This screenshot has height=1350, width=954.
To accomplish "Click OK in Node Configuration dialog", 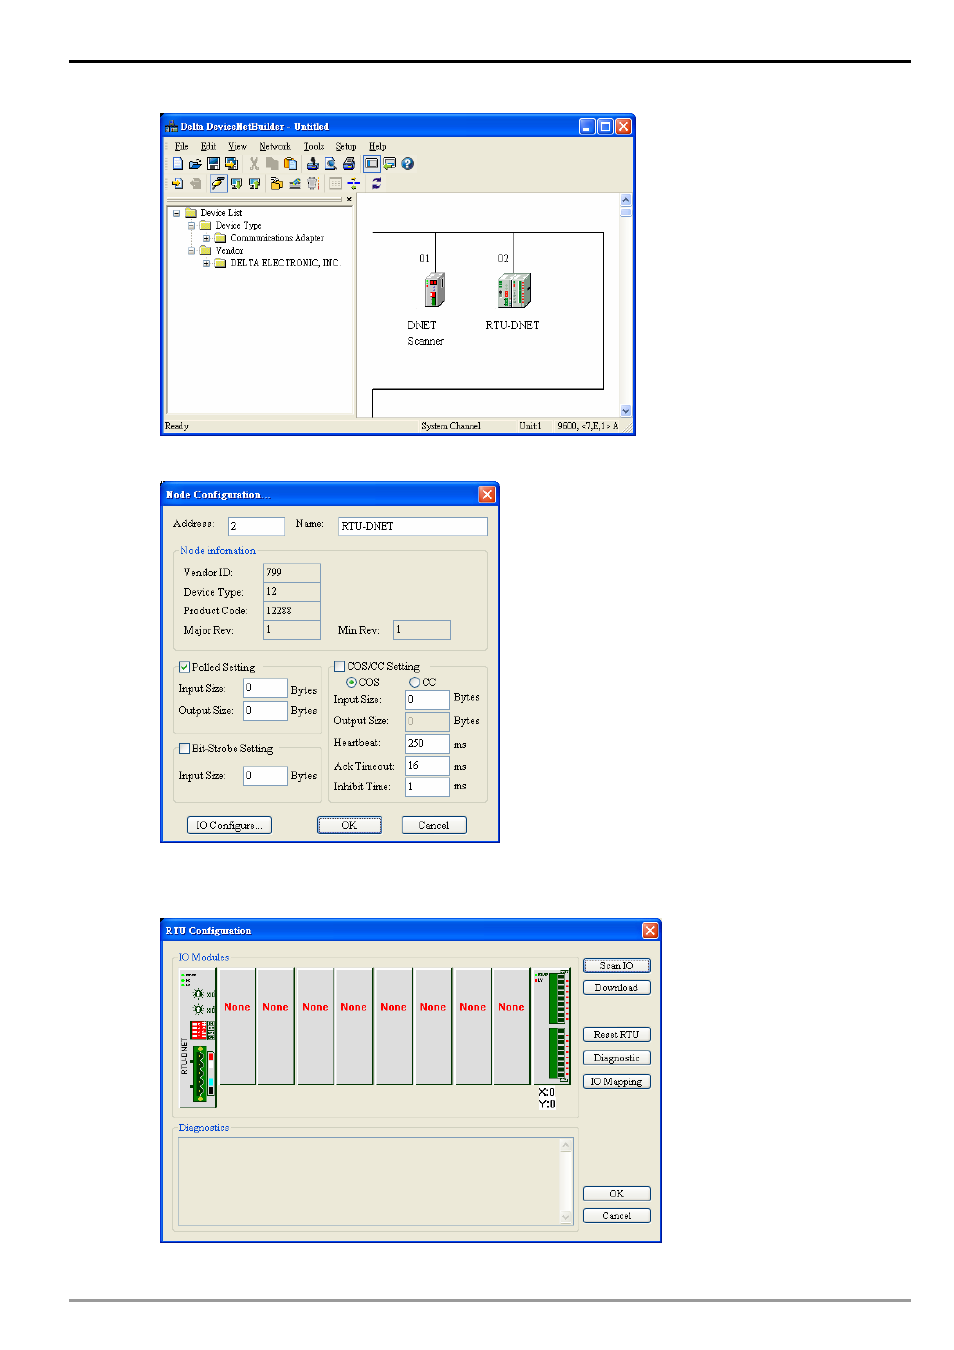I will pos(349,825).
